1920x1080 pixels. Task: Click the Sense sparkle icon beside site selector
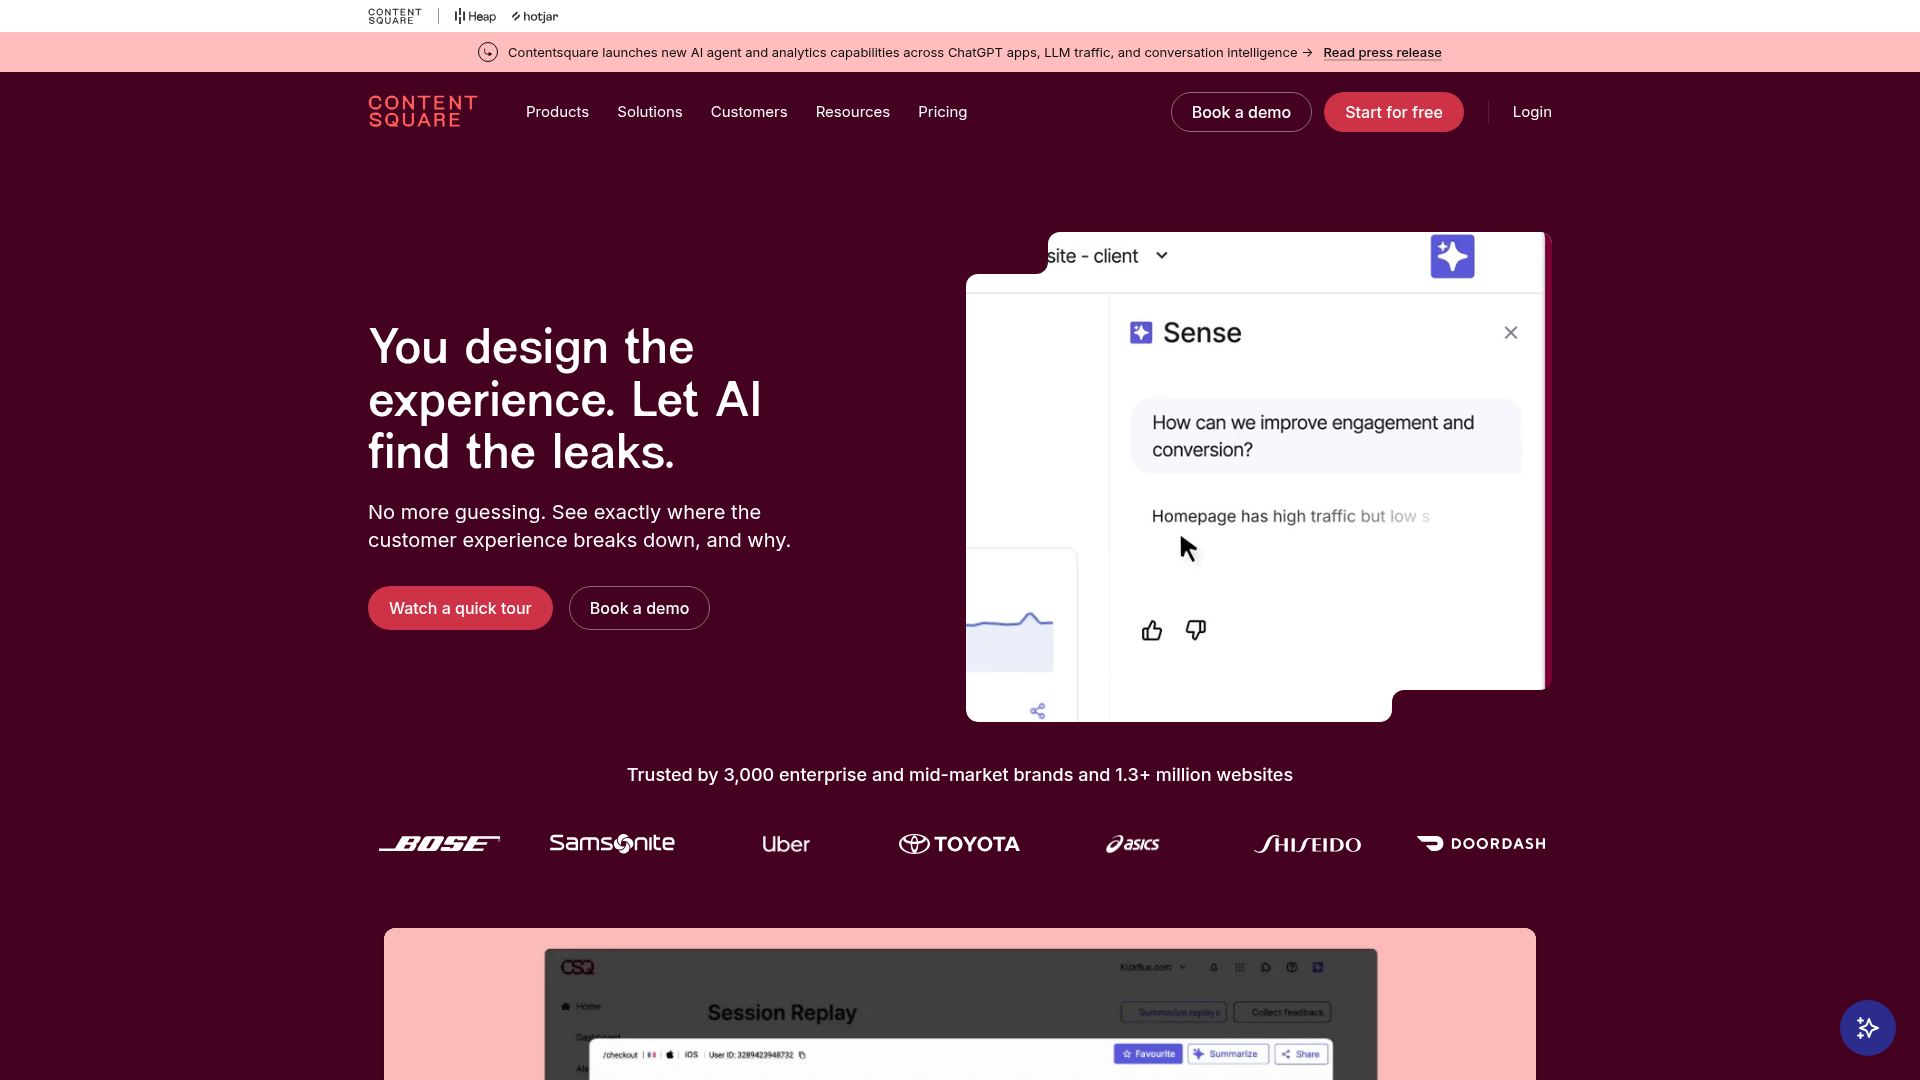pos(1452,256)
